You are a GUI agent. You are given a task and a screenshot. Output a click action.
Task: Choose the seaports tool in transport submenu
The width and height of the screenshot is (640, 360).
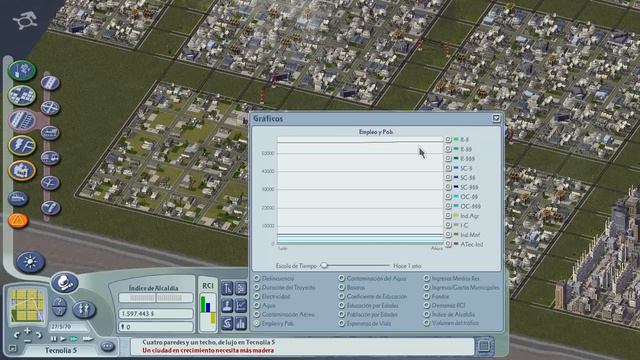coord(50,208)
